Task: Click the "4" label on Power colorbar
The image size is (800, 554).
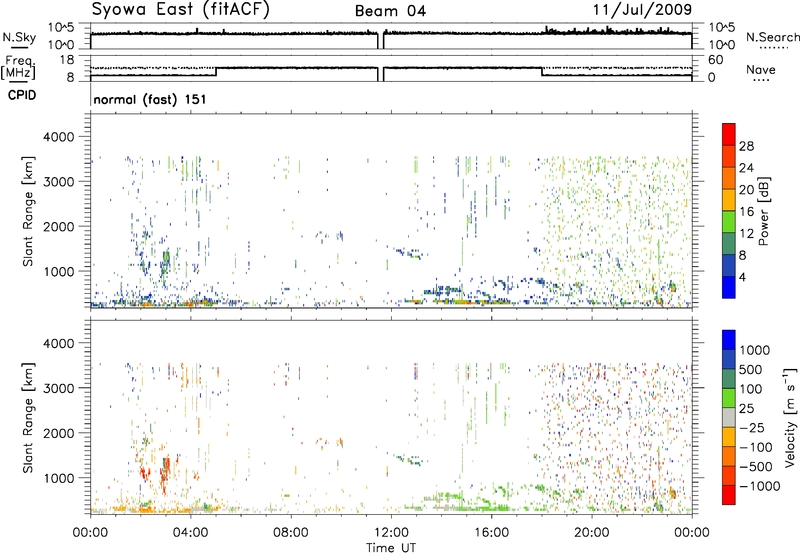Action: (742, 277)
